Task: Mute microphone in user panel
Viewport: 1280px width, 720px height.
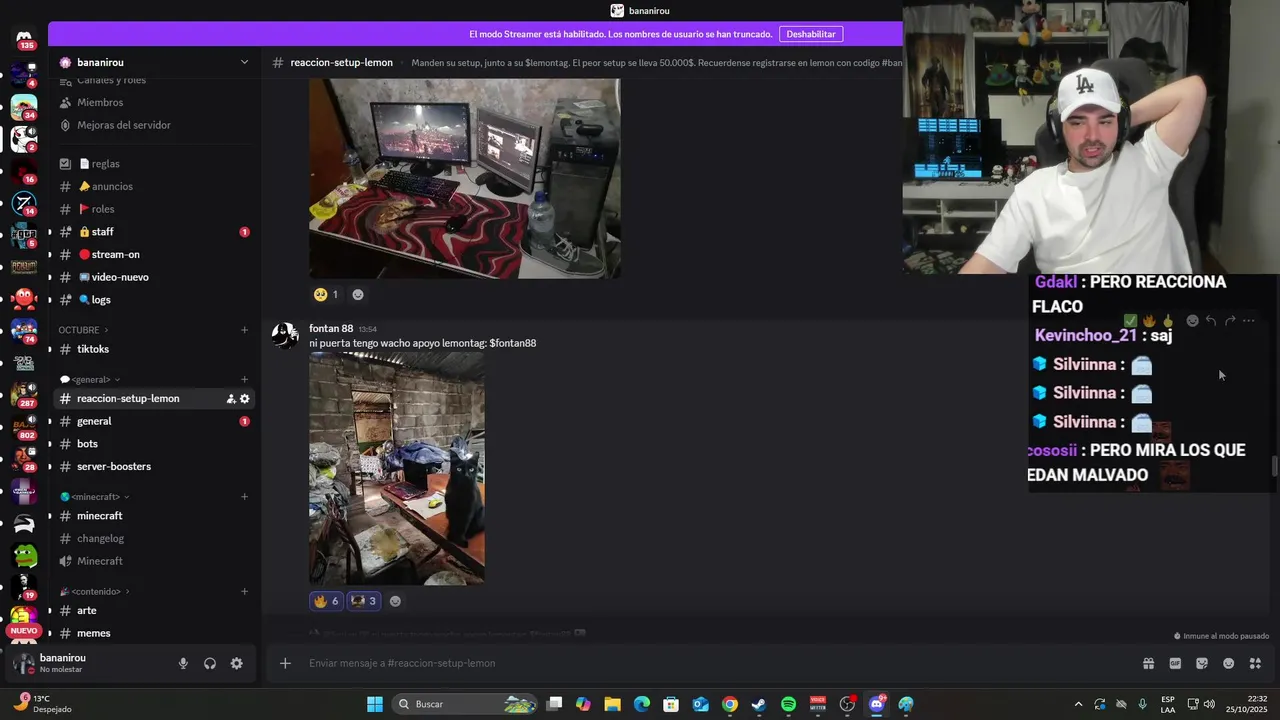Action: (x=183, y=663)
